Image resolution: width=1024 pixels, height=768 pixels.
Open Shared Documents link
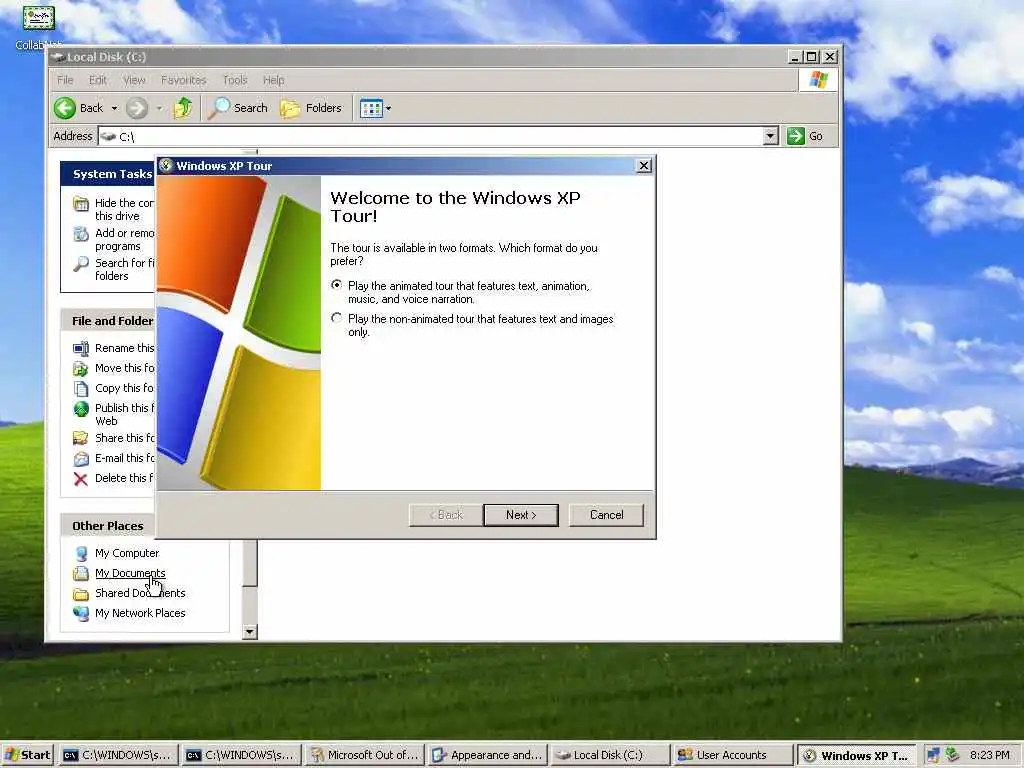tap(140, 593)
